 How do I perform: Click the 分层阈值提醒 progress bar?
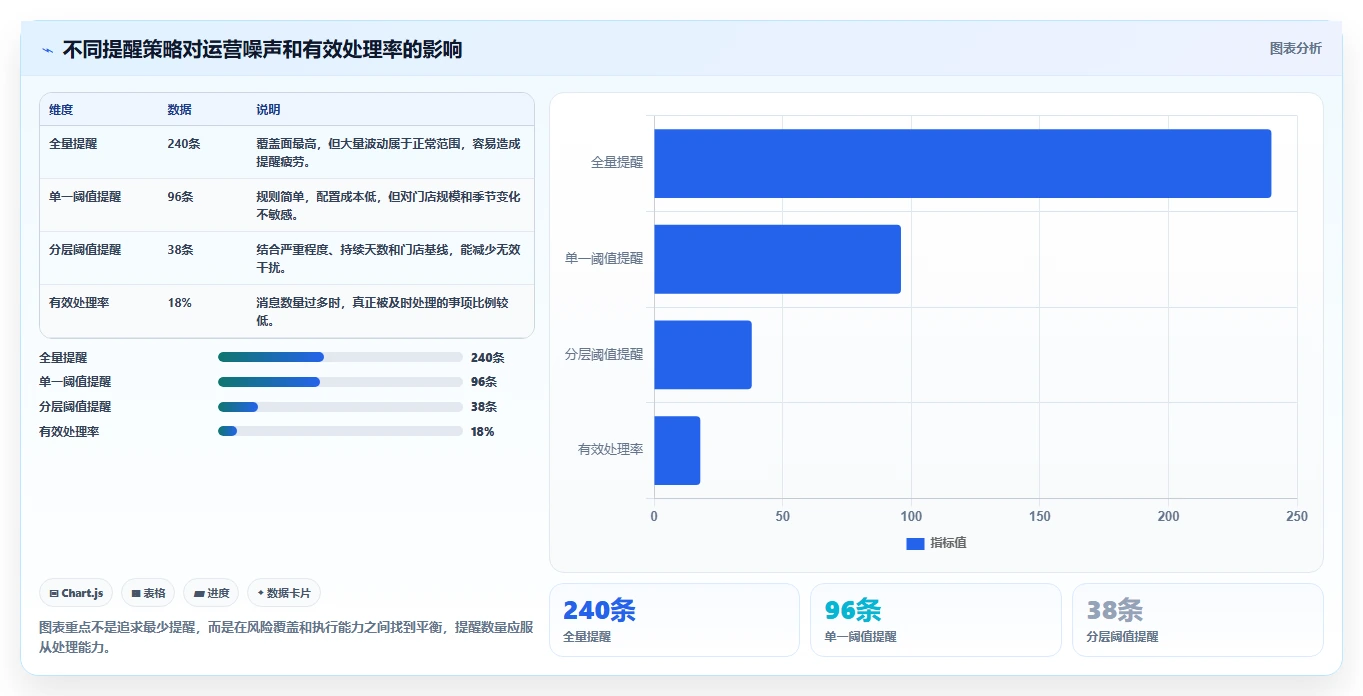coord(340,407)
